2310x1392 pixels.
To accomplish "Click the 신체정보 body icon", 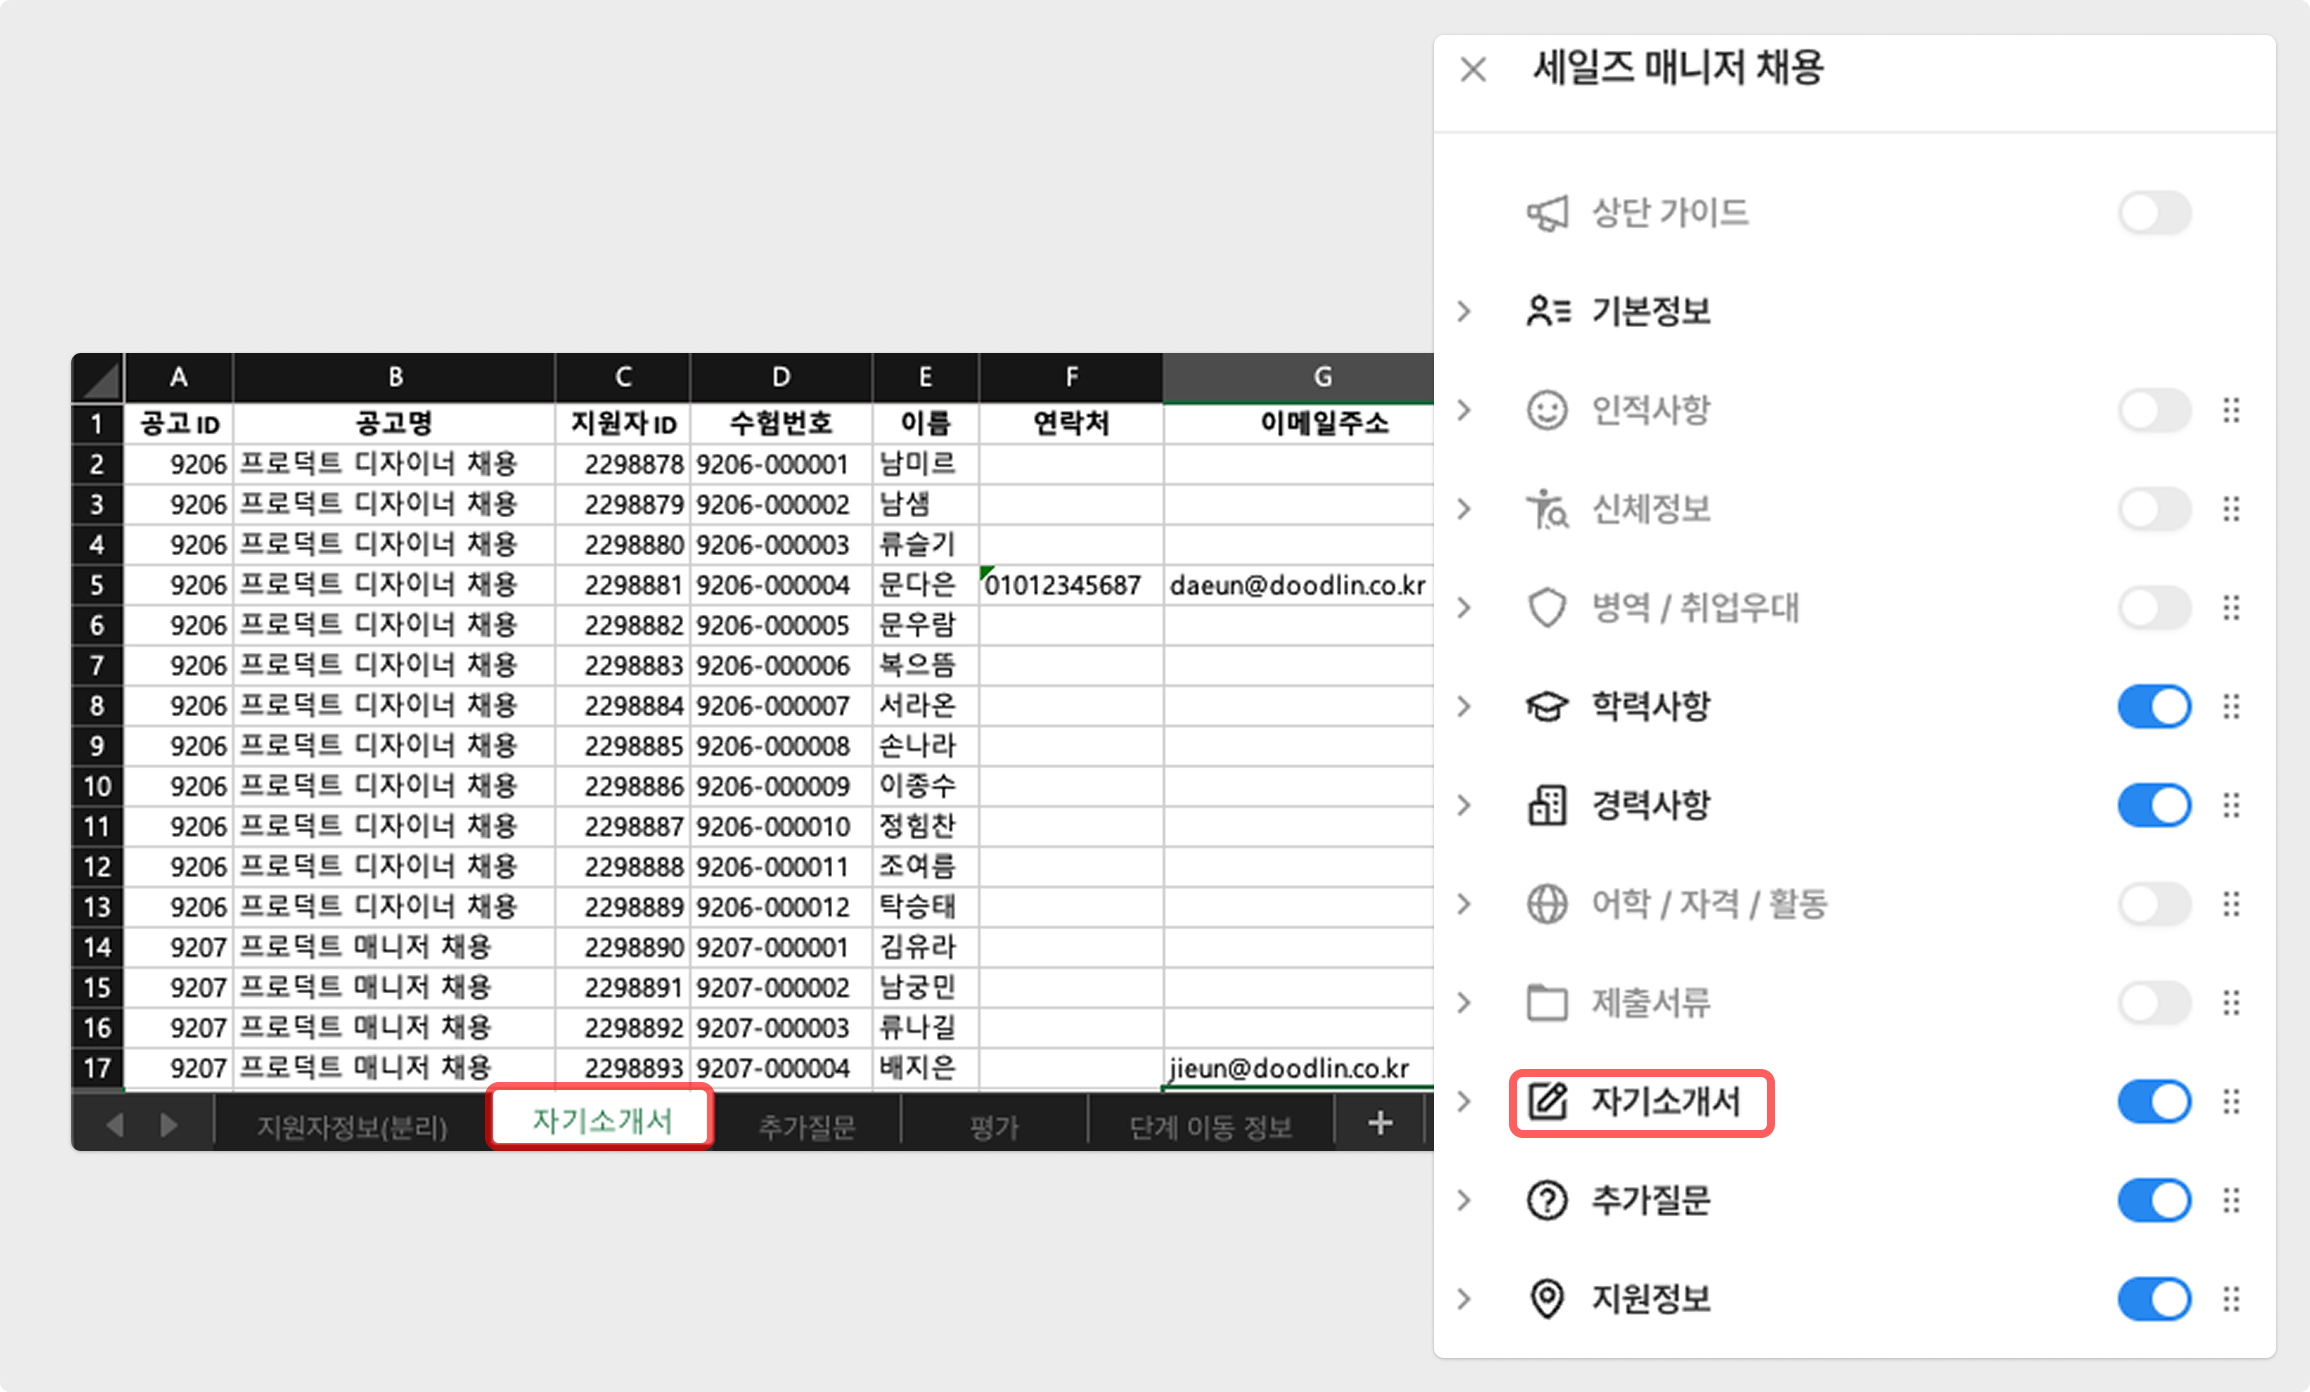I will [x=1547, y=509].
